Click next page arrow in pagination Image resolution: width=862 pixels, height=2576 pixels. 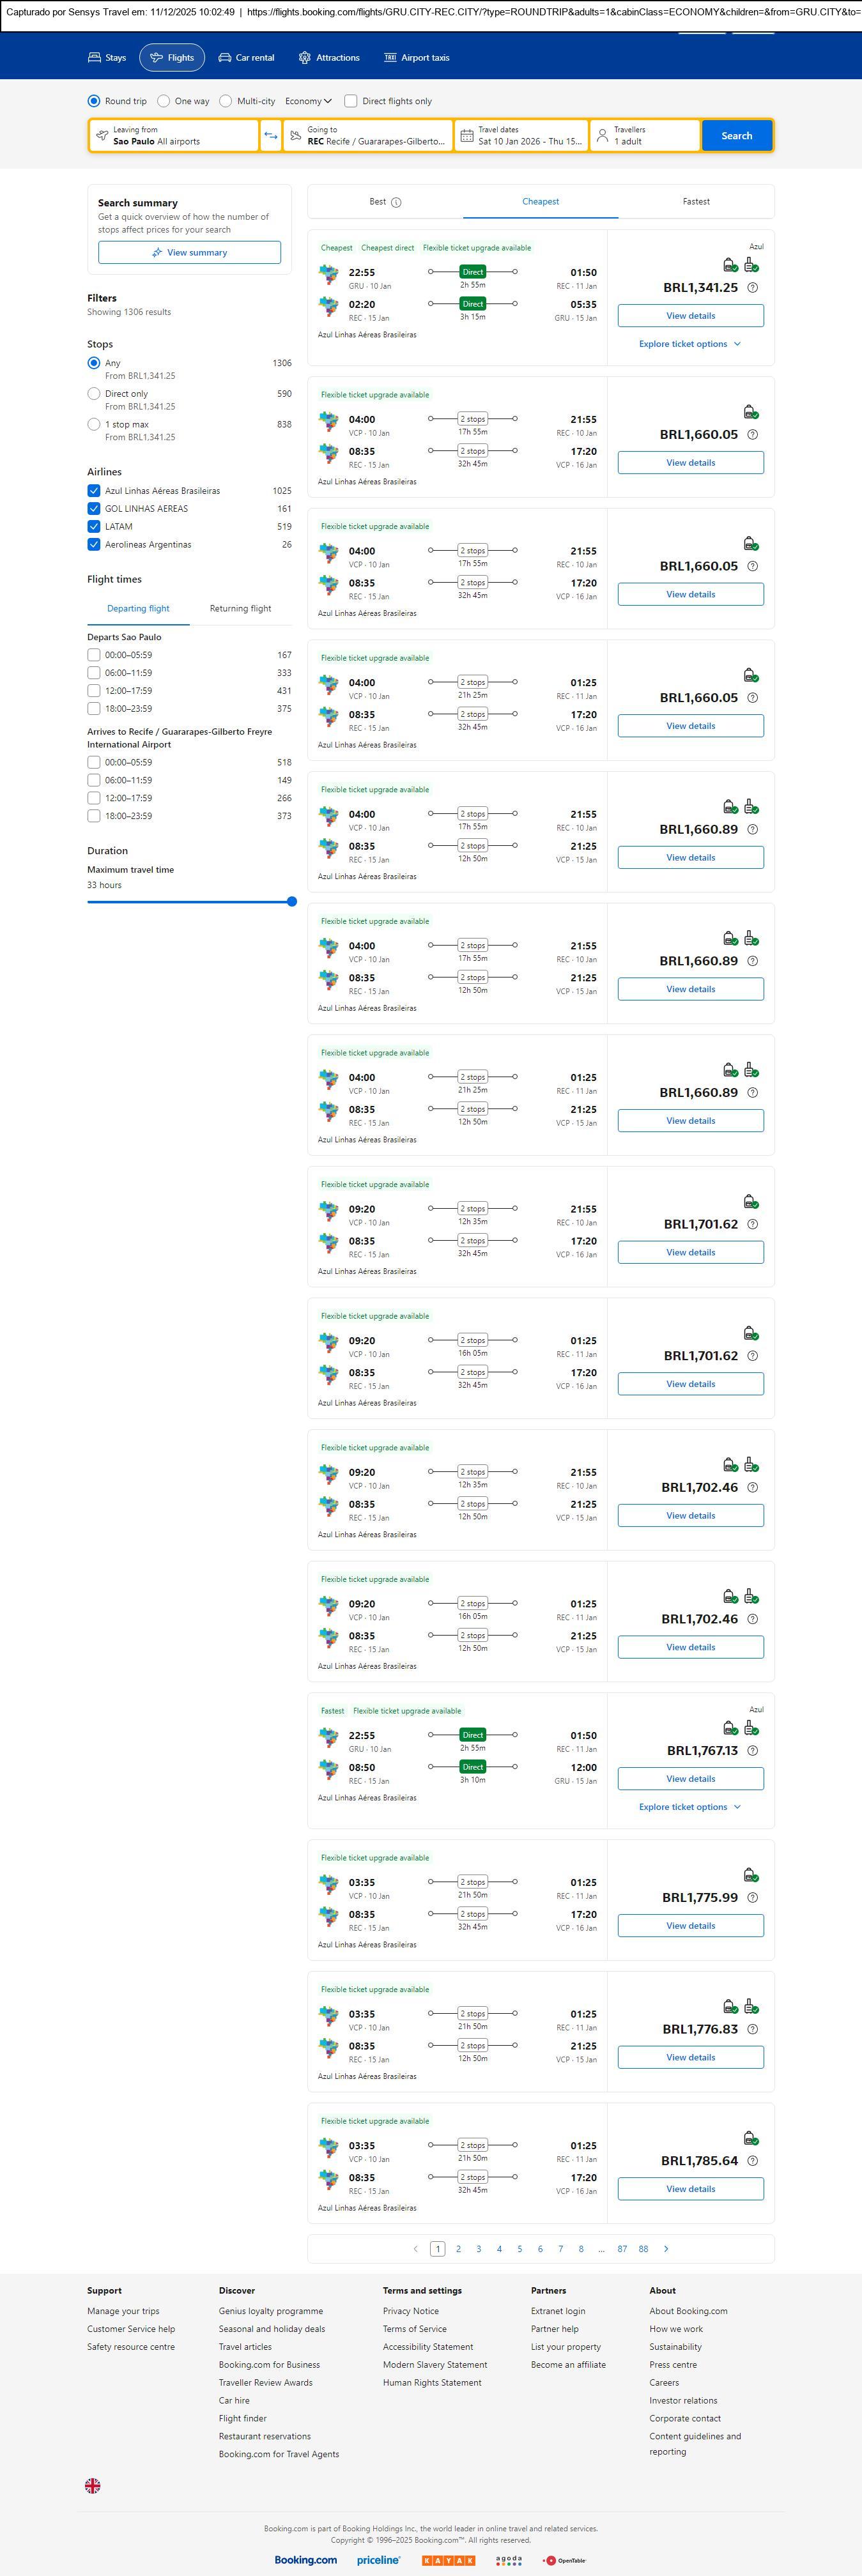pyautogui.click(x=666, y=2248)
